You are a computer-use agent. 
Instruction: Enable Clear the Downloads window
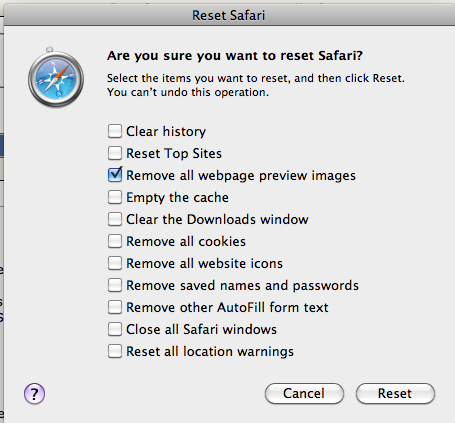pyautogui.click(x=115, y=219)
